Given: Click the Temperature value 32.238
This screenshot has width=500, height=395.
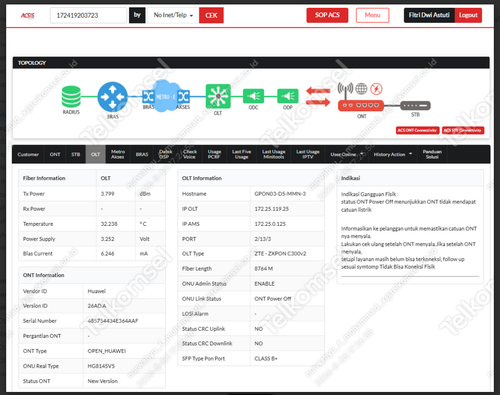Looking at the screenshot, I should click(109, 224).
